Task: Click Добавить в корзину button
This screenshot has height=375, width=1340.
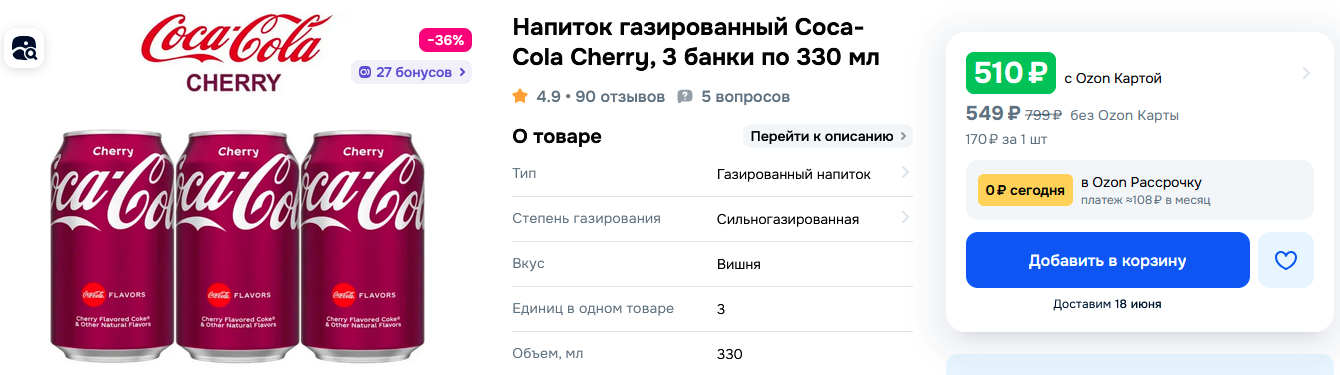Action: coord(1107,260)
